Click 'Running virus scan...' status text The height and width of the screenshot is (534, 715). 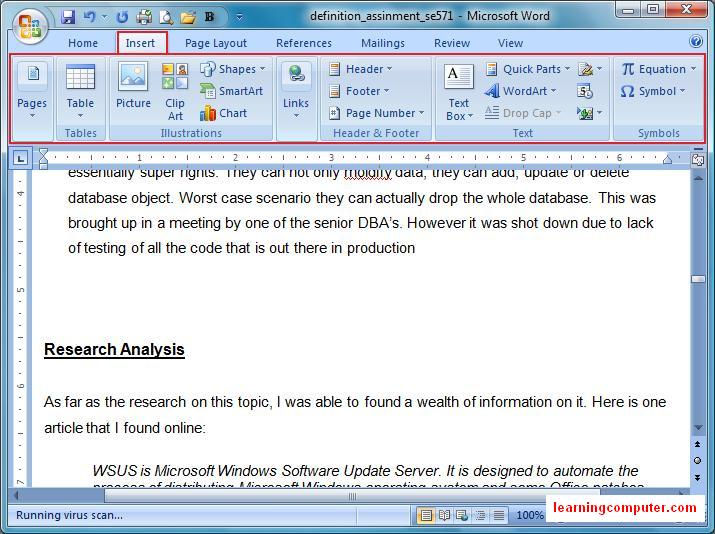[69, 515]
